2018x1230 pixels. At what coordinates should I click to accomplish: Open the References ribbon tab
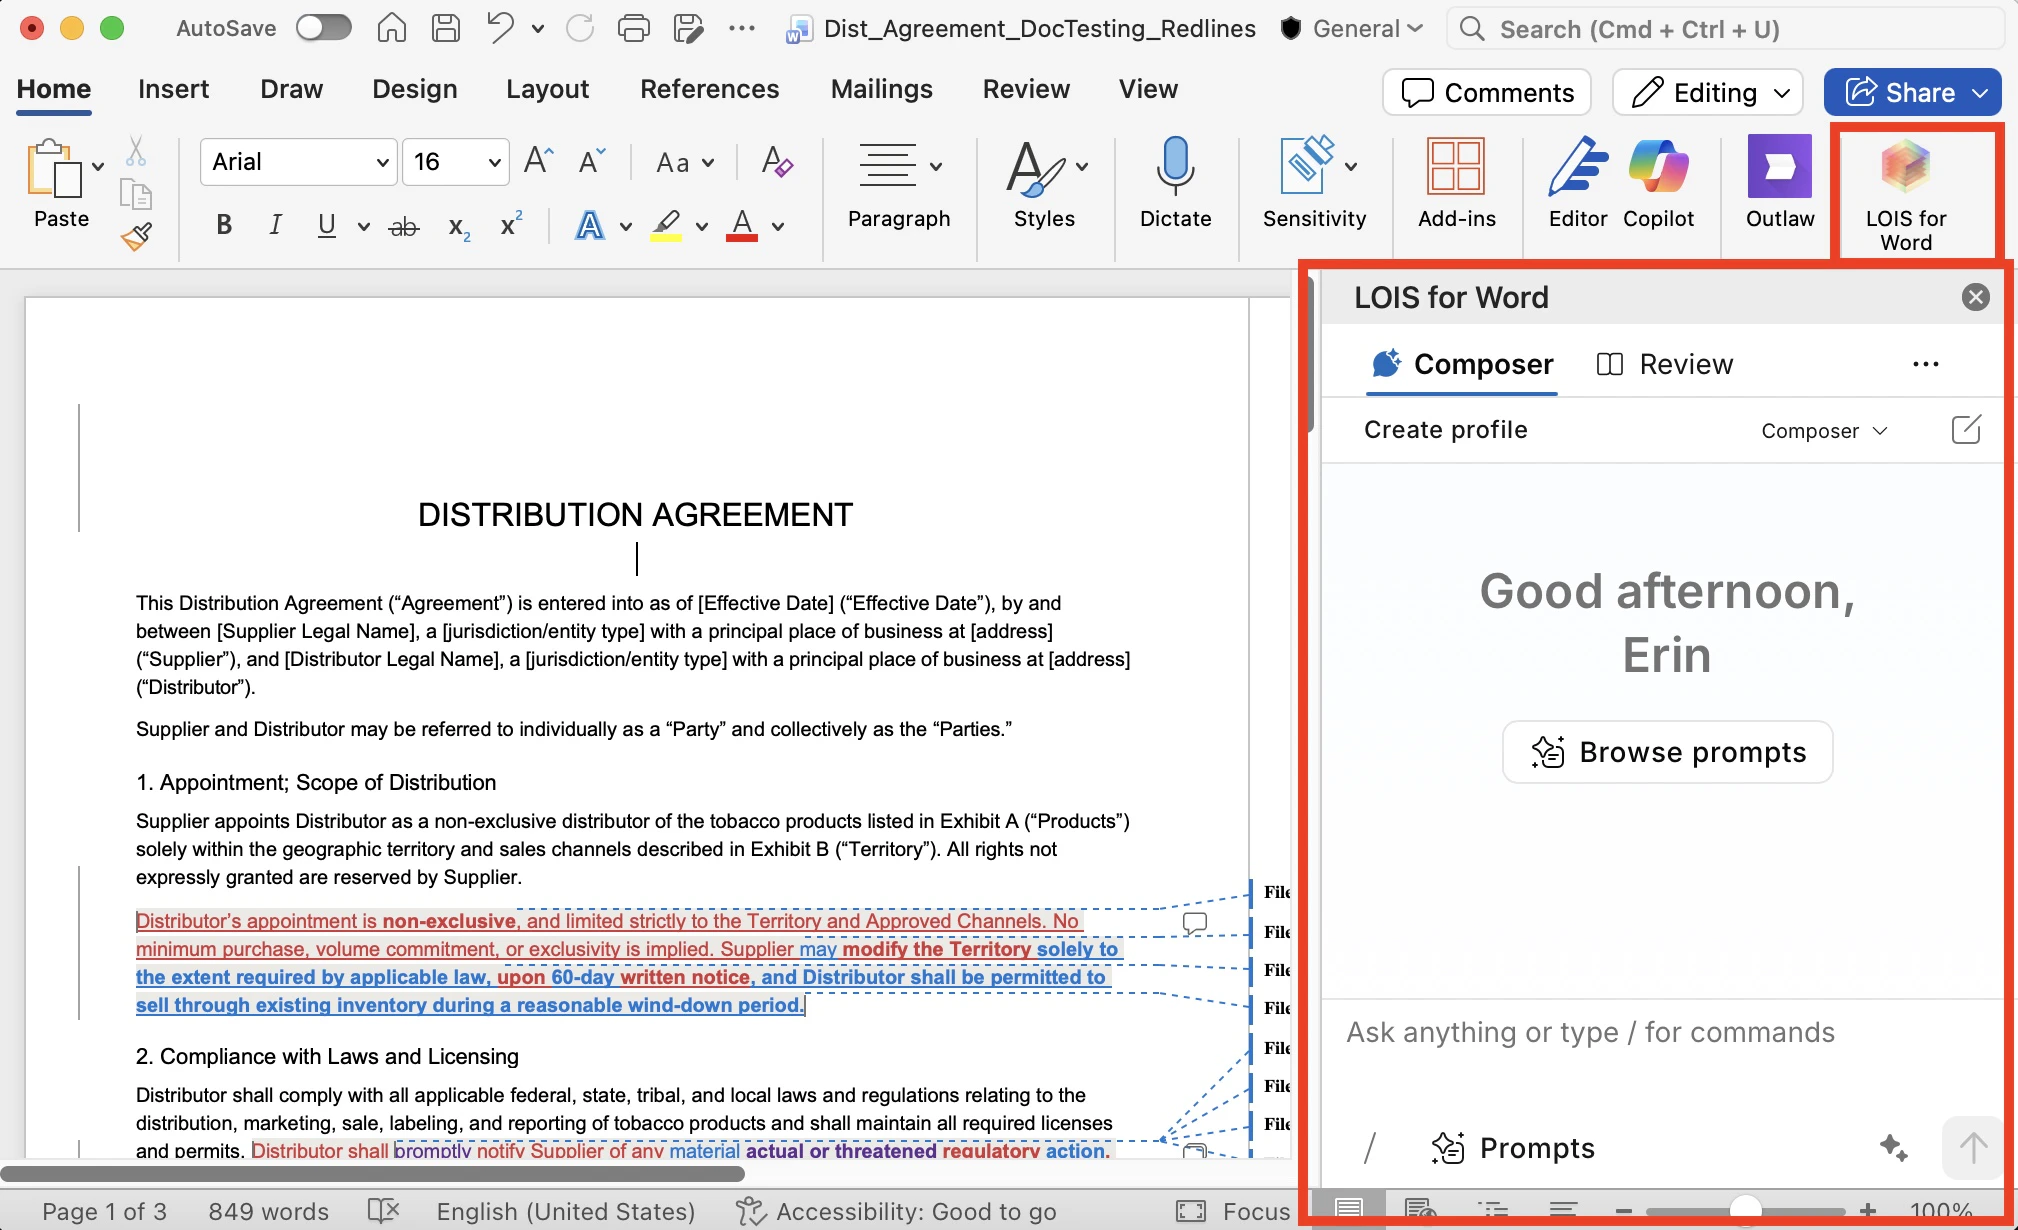(709, 89)
